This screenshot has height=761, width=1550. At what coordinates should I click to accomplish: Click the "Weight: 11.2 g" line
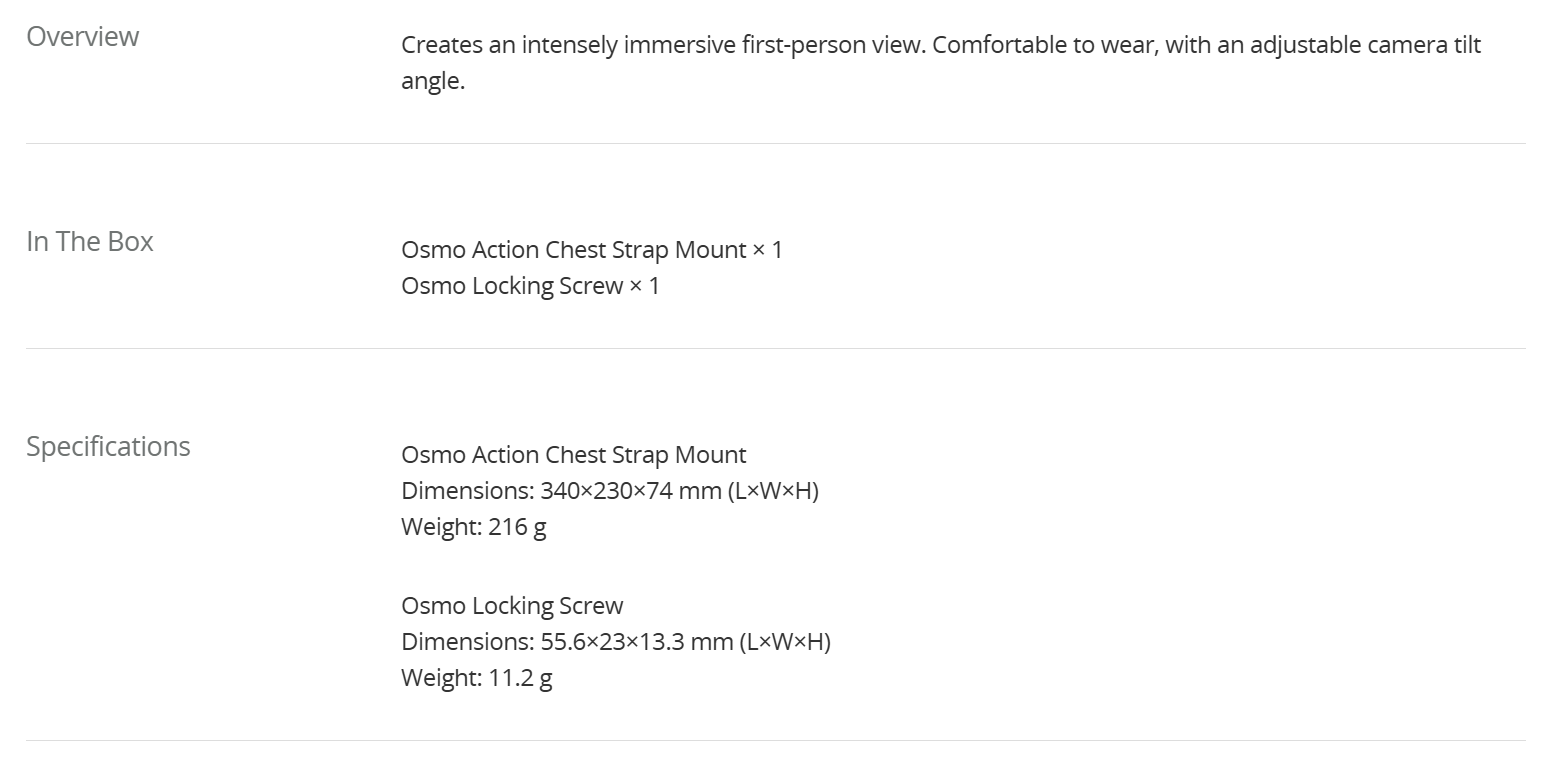coord(476,678)
